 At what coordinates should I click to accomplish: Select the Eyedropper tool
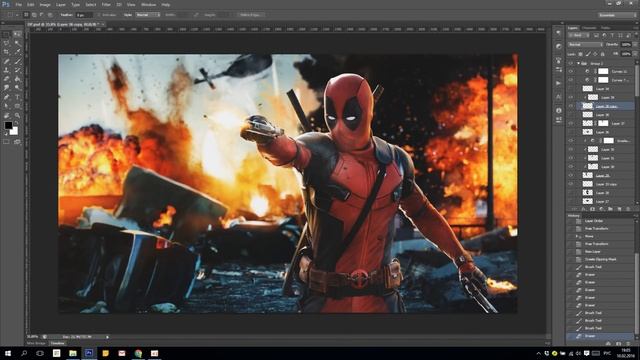click(17, 52)
